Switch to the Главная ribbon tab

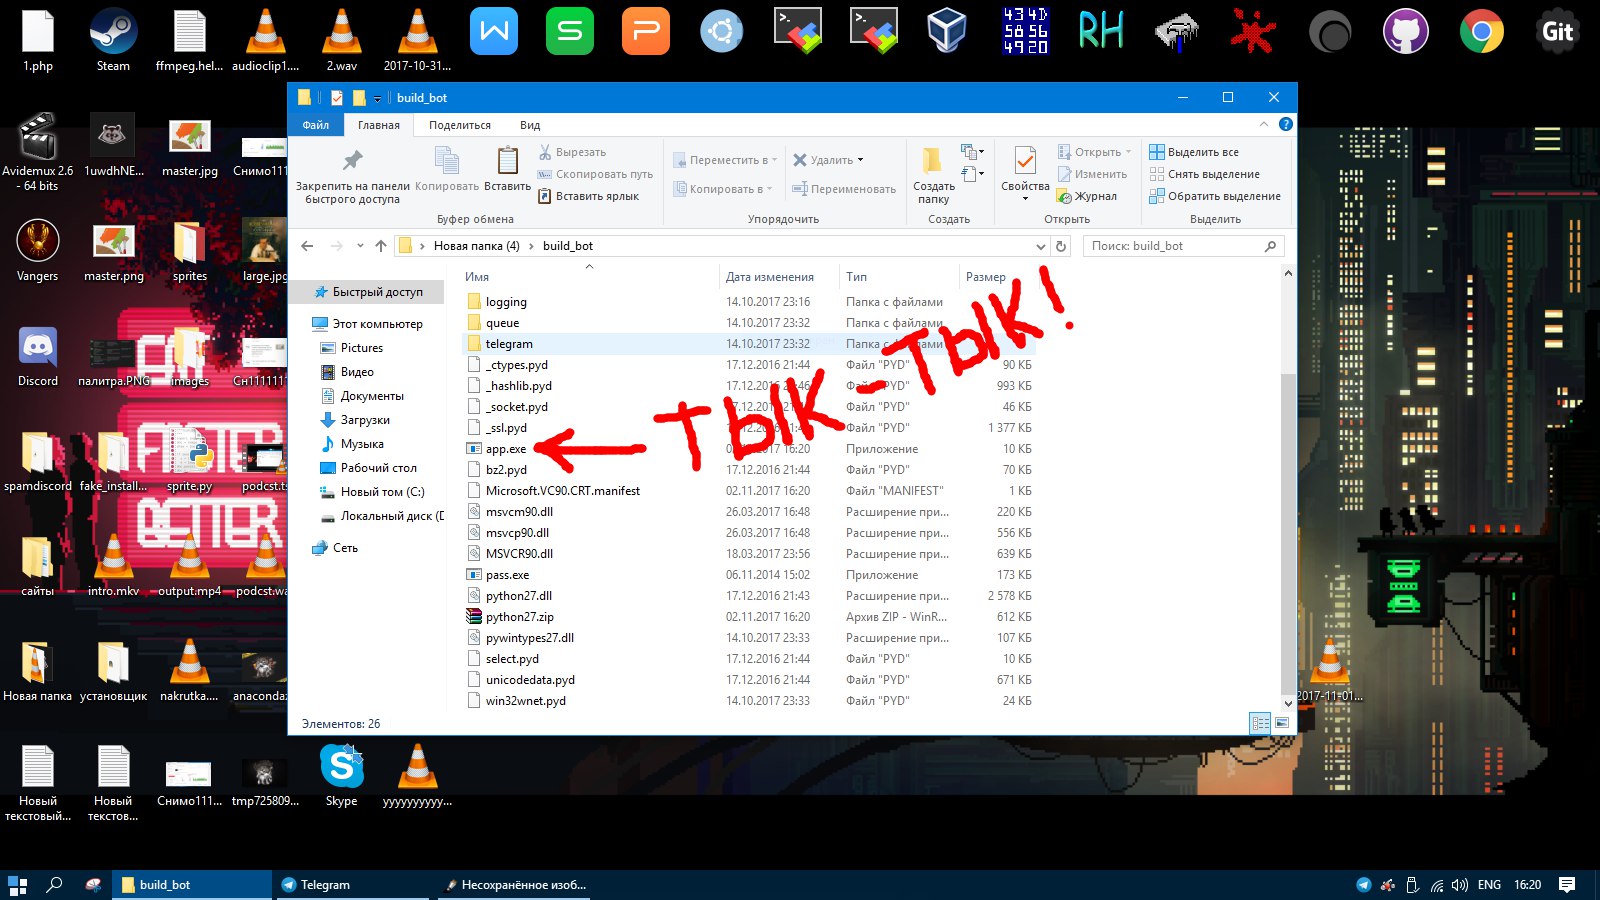tap(379, 125)
